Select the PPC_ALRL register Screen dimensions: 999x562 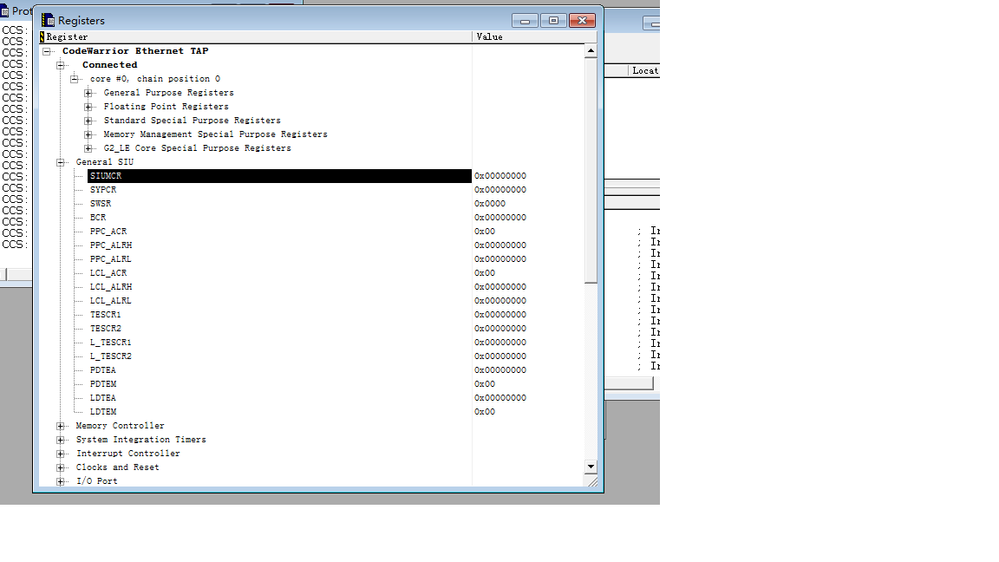111,259
